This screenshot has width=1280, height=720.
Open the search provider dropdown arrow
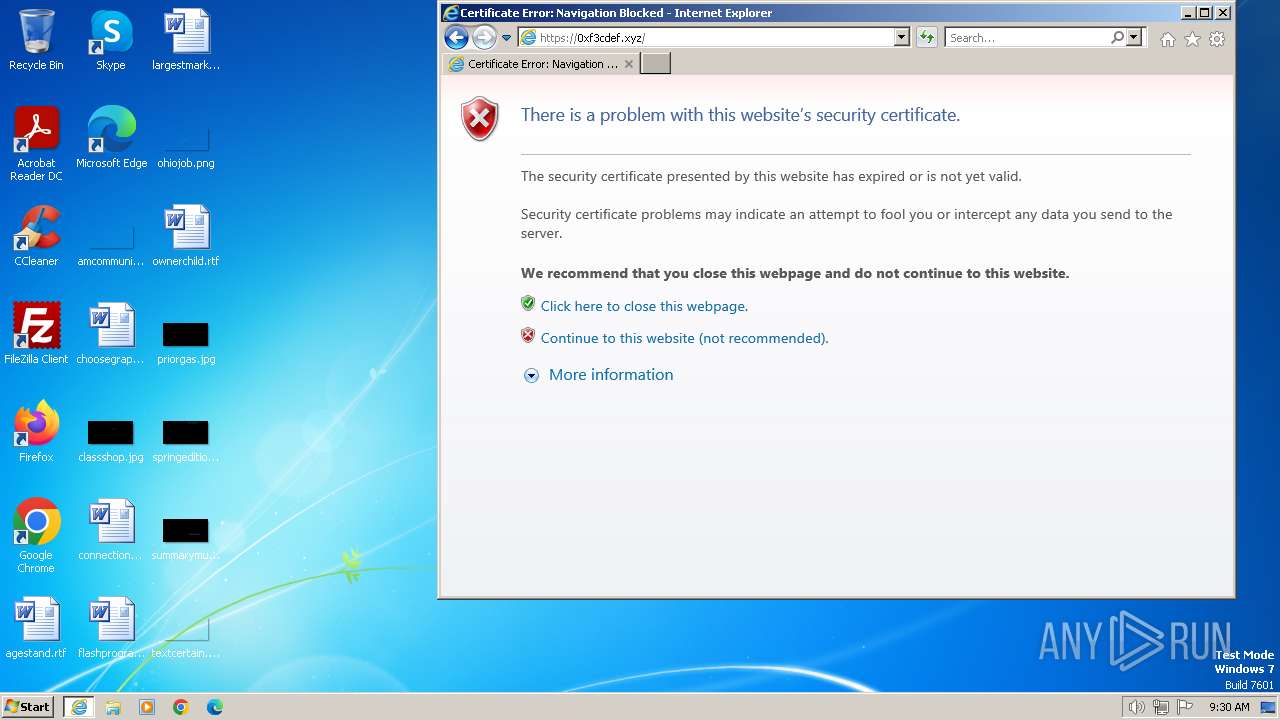(1134, 38)
